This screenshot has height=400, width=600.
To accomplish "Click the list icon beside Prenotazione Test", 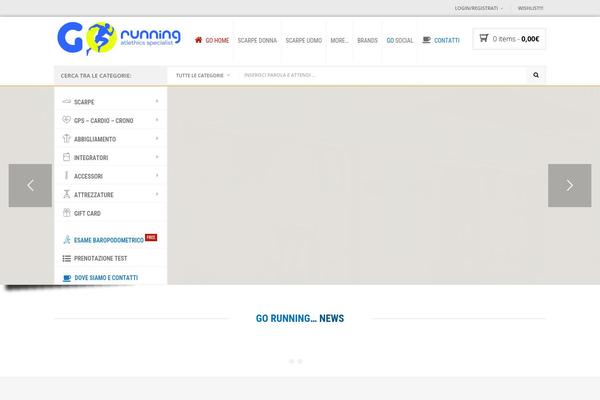I will point(67,258).
